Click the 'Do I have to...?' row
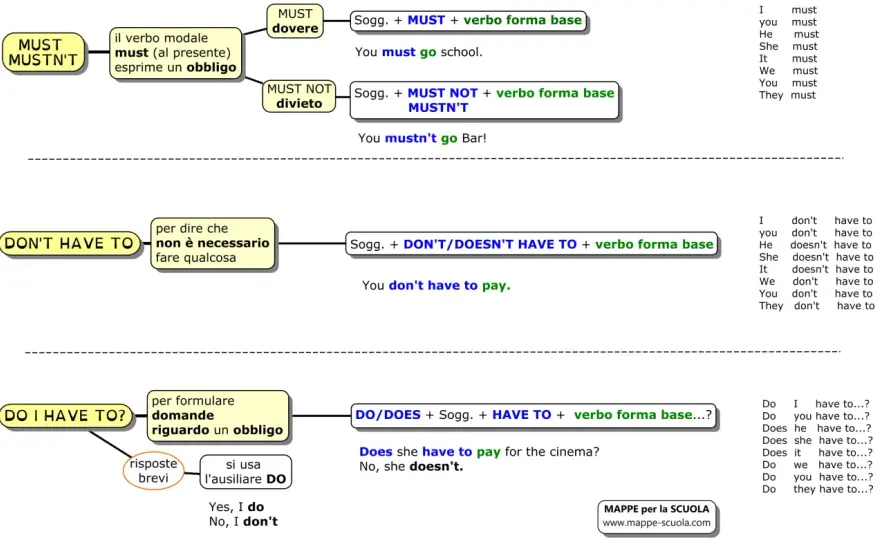The image size is (880, 540). coord(816,404)
